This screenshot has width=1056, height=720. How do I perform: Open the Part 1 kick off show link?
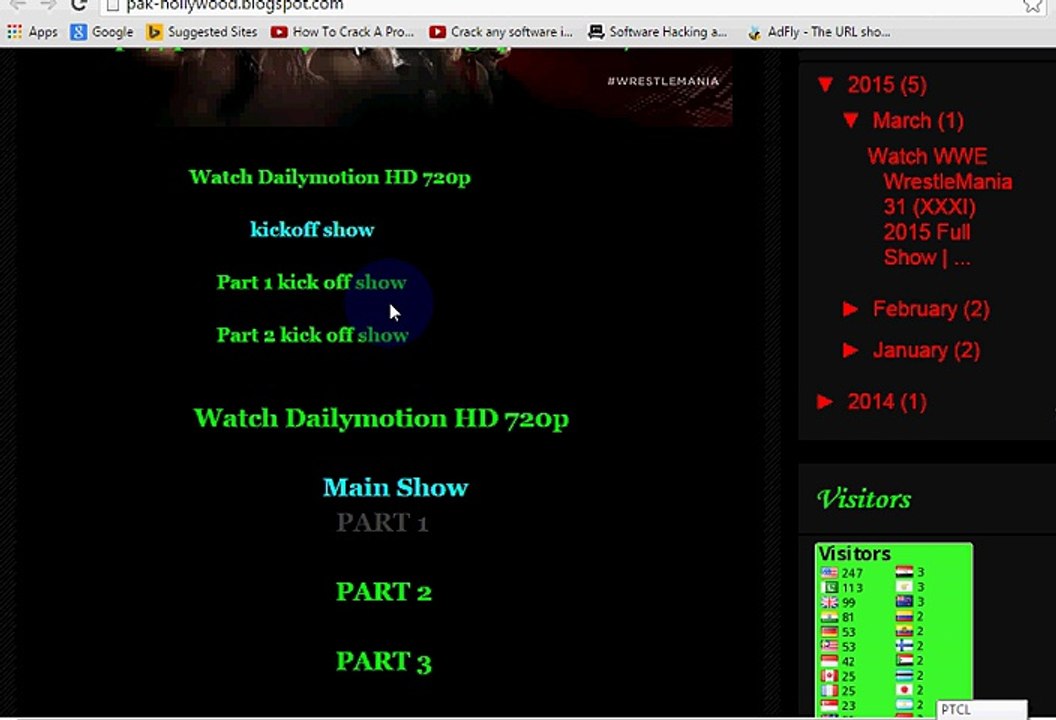(x=311, y=282)
